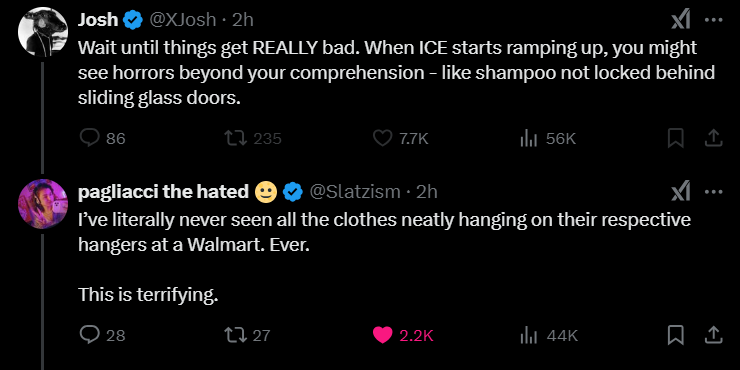Image resolution: width=740 pixels, height=370 pixels.
Task: Open more options menu on Josh's tweet
Action: [714, 20]
